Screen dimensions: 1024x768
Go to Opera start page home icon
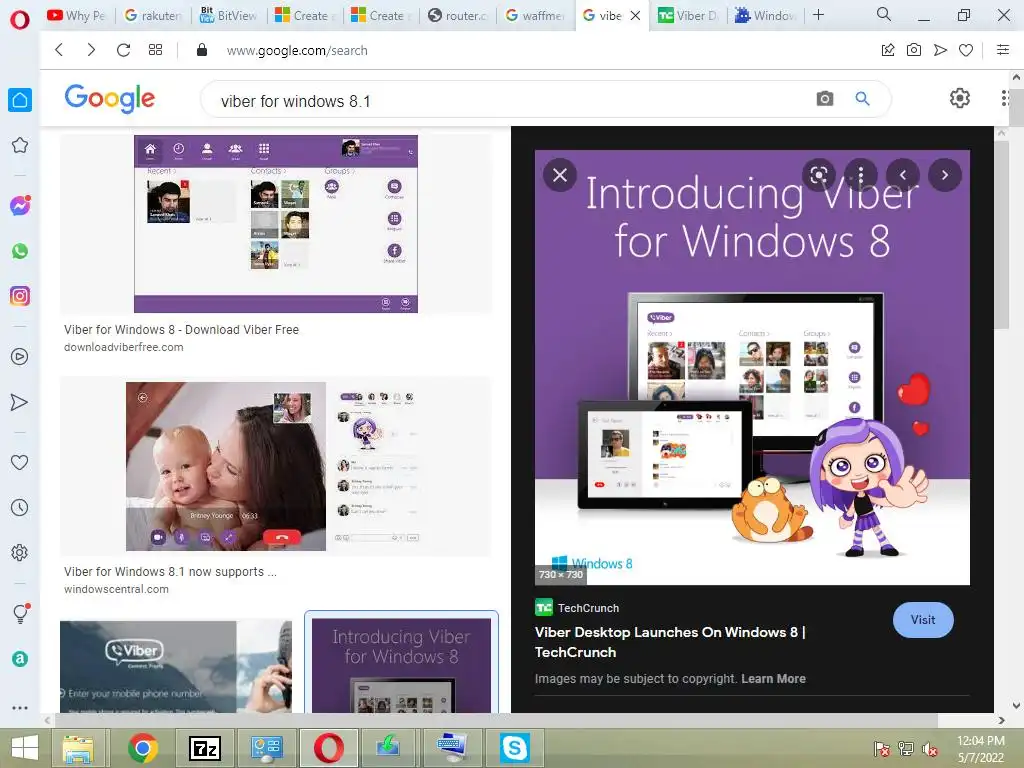20,100
